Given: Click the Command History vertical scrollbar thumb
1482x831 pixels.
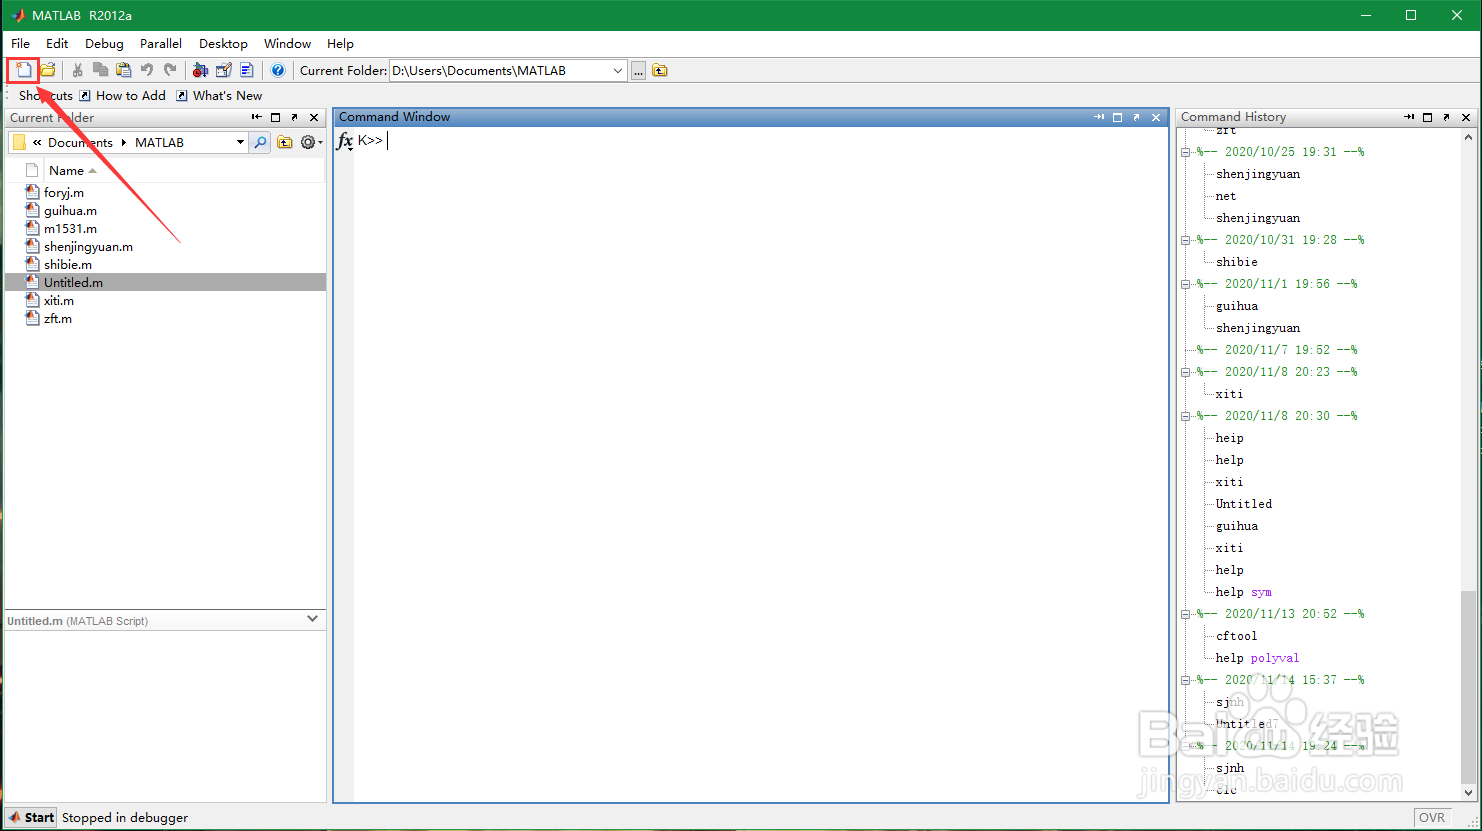Looking at the screenshot, I should [x=1468, y=686].
